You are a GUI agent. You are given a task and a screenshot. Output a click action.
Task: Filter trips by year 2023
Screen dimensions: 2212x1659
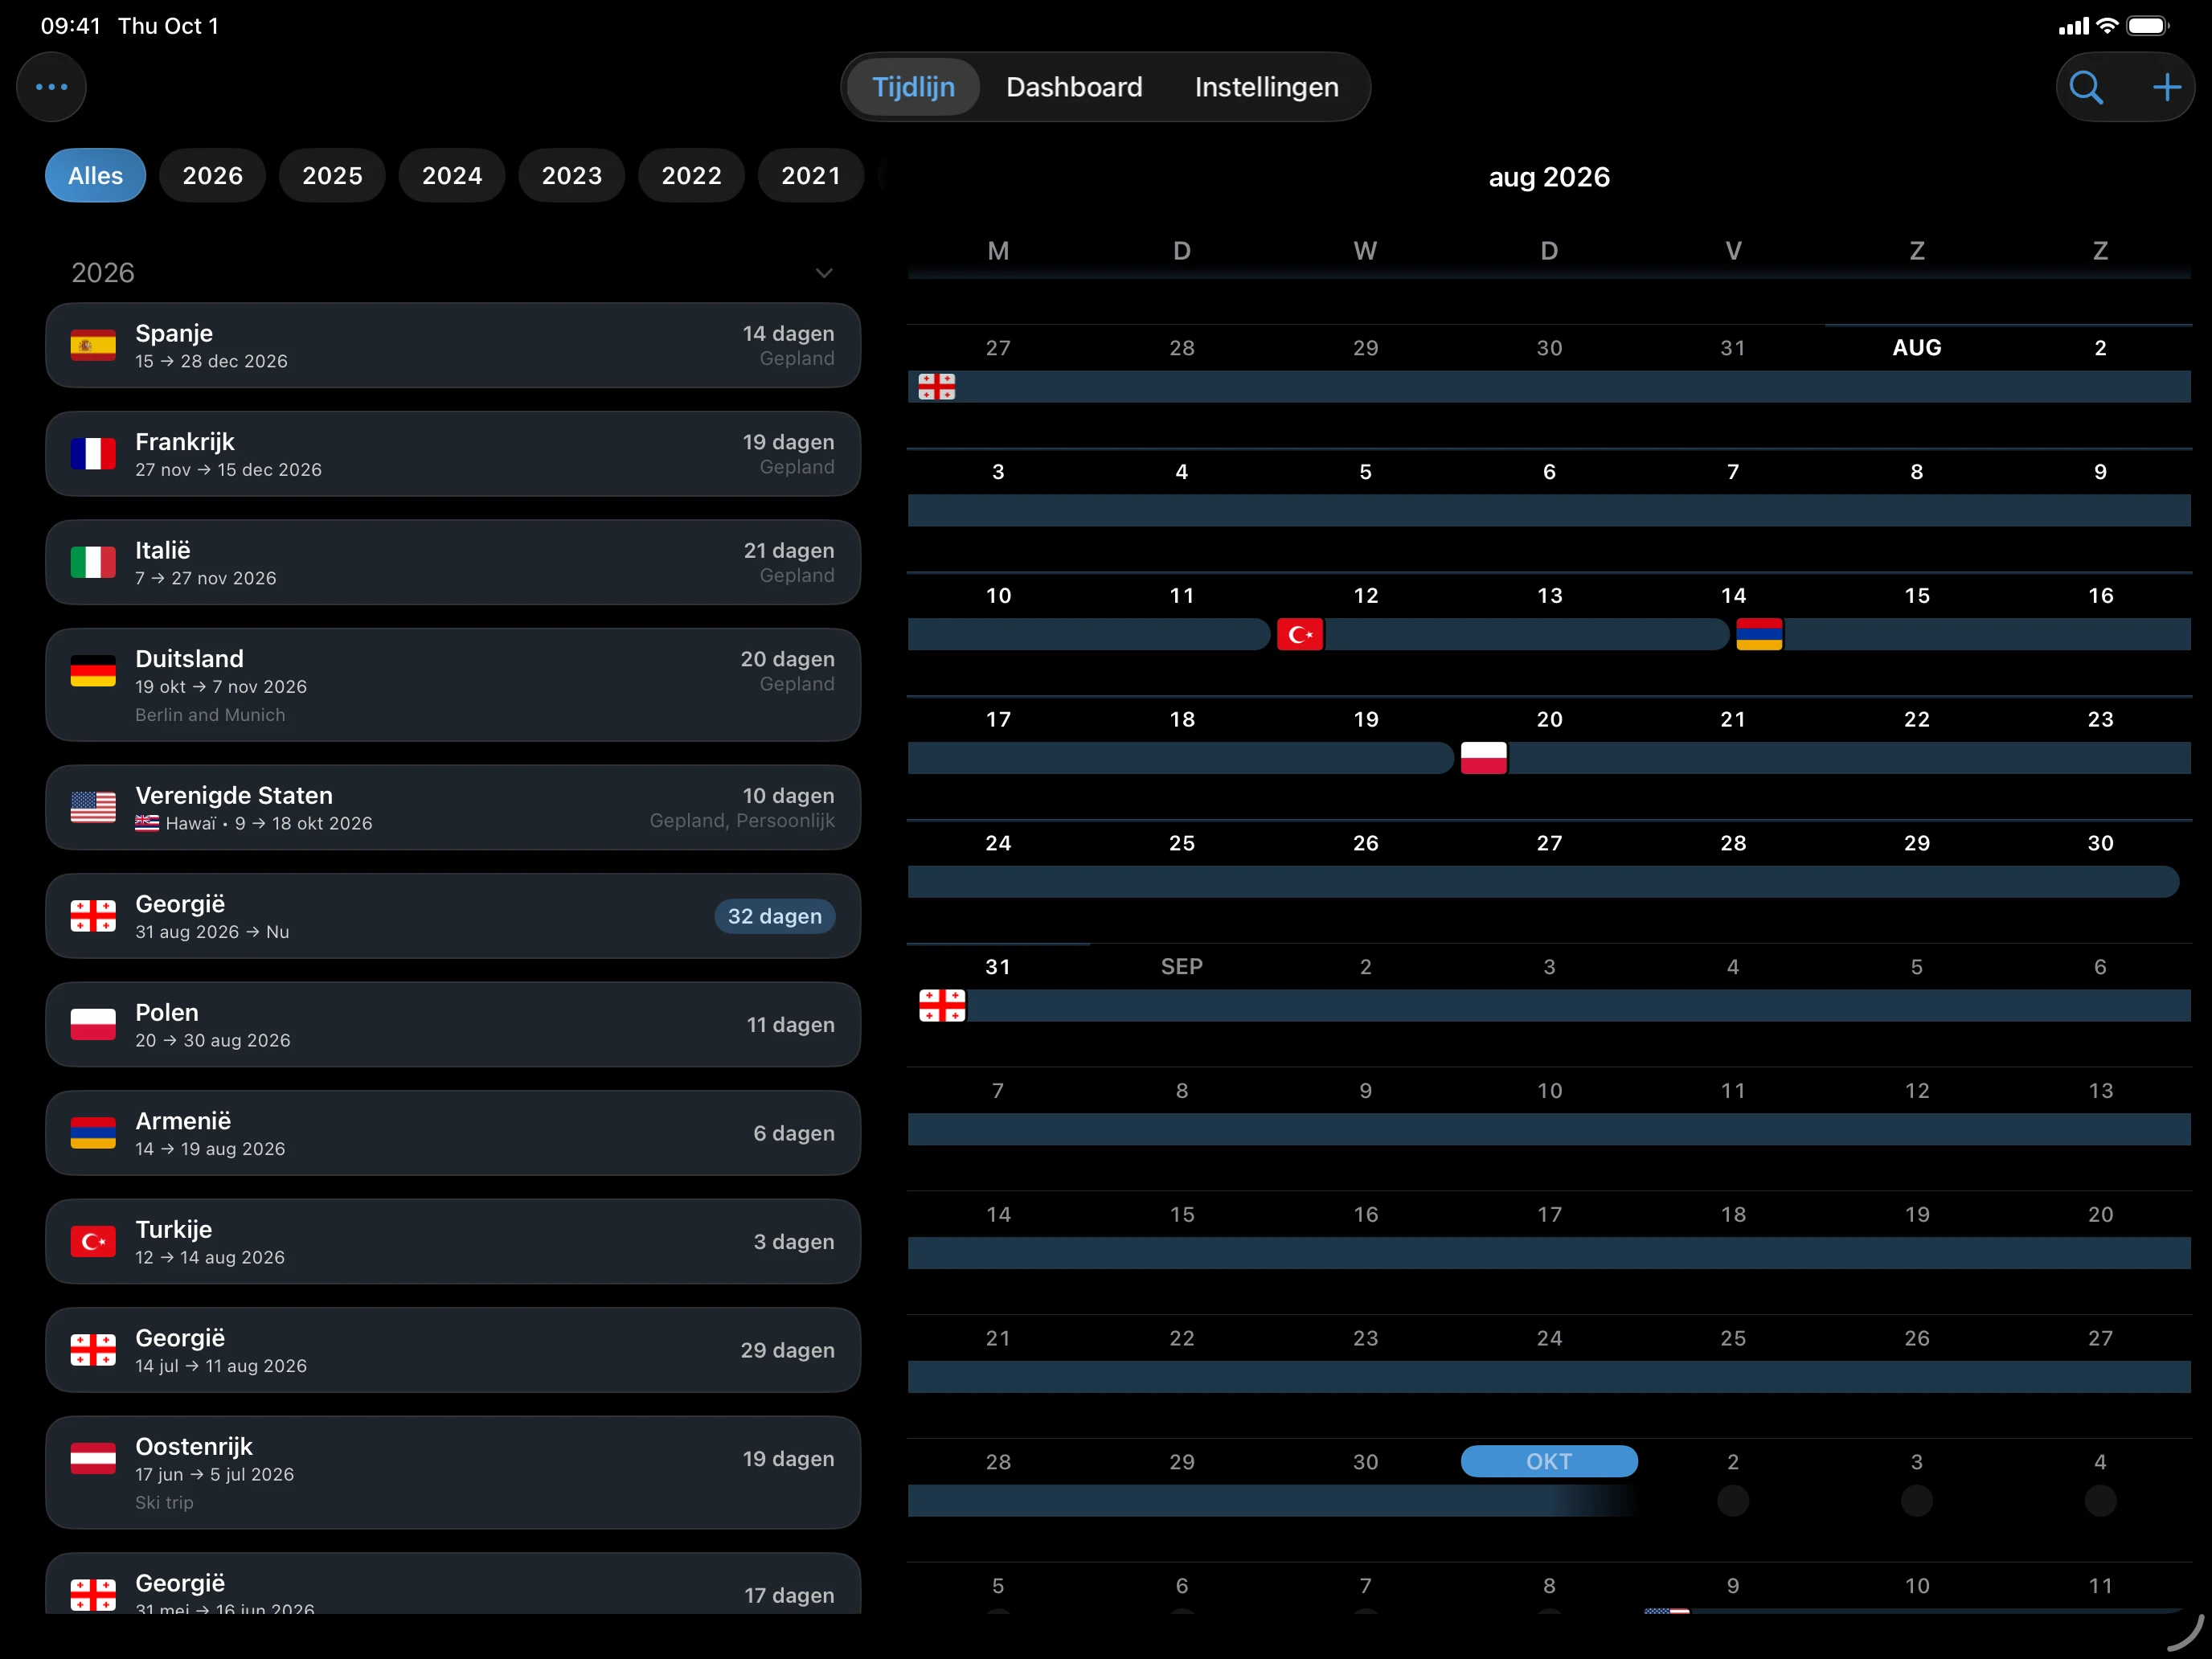point(571,176)
